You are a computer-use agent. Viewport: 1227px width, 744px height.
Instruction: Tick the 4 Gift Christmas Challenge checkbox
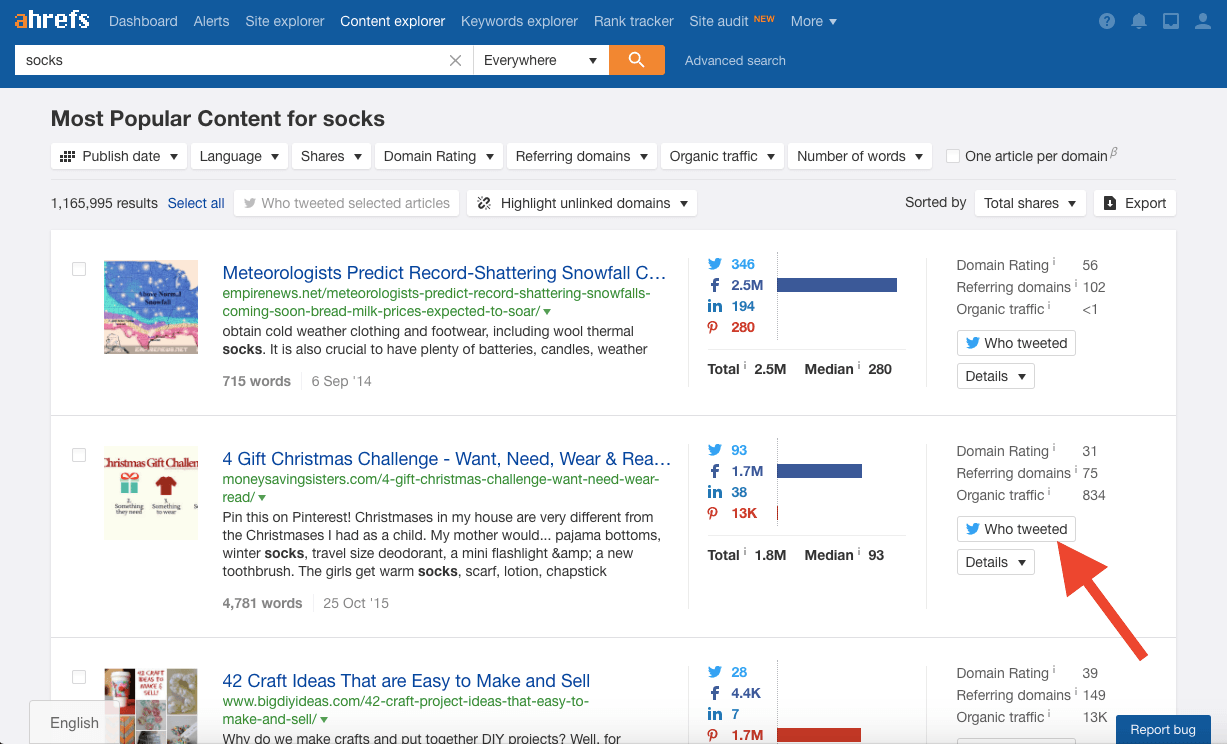[x=79, y=455]
